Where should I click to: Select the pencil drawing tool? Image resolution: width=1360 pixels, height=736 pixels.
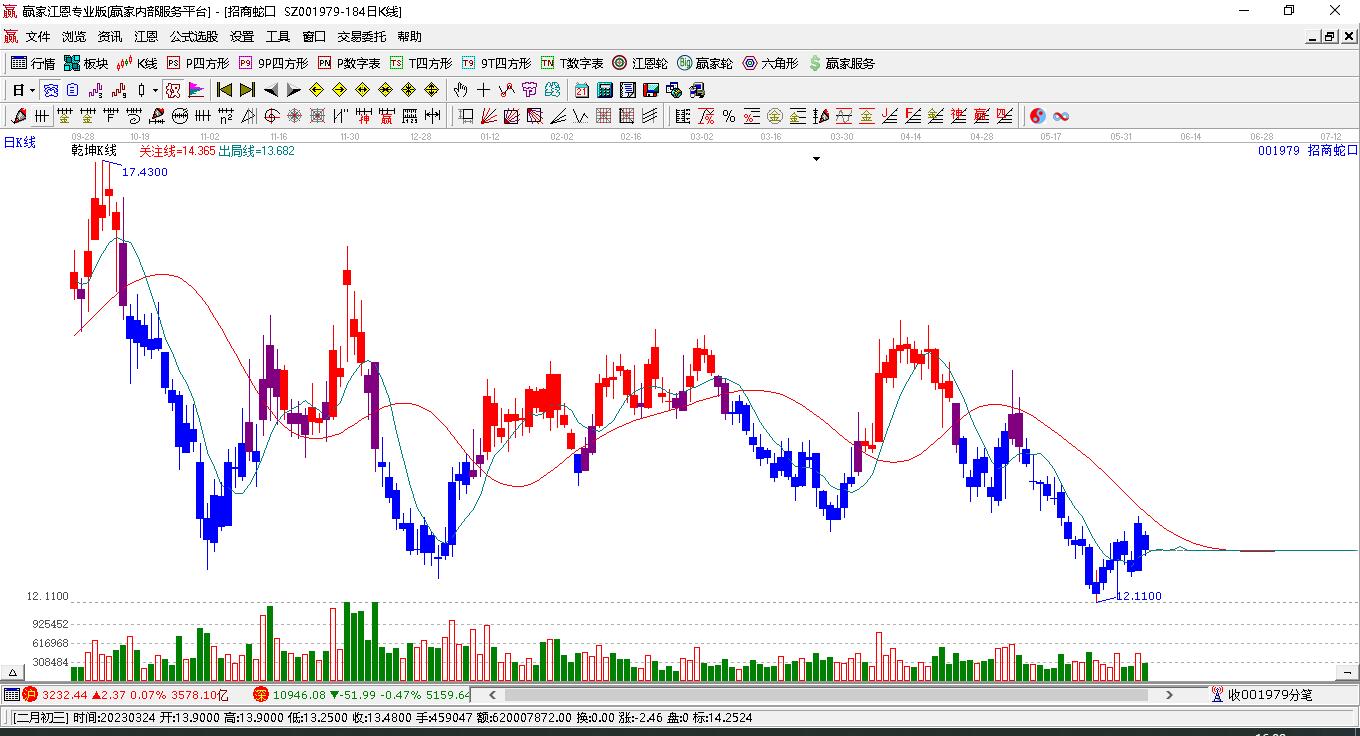tap(21, 116)
